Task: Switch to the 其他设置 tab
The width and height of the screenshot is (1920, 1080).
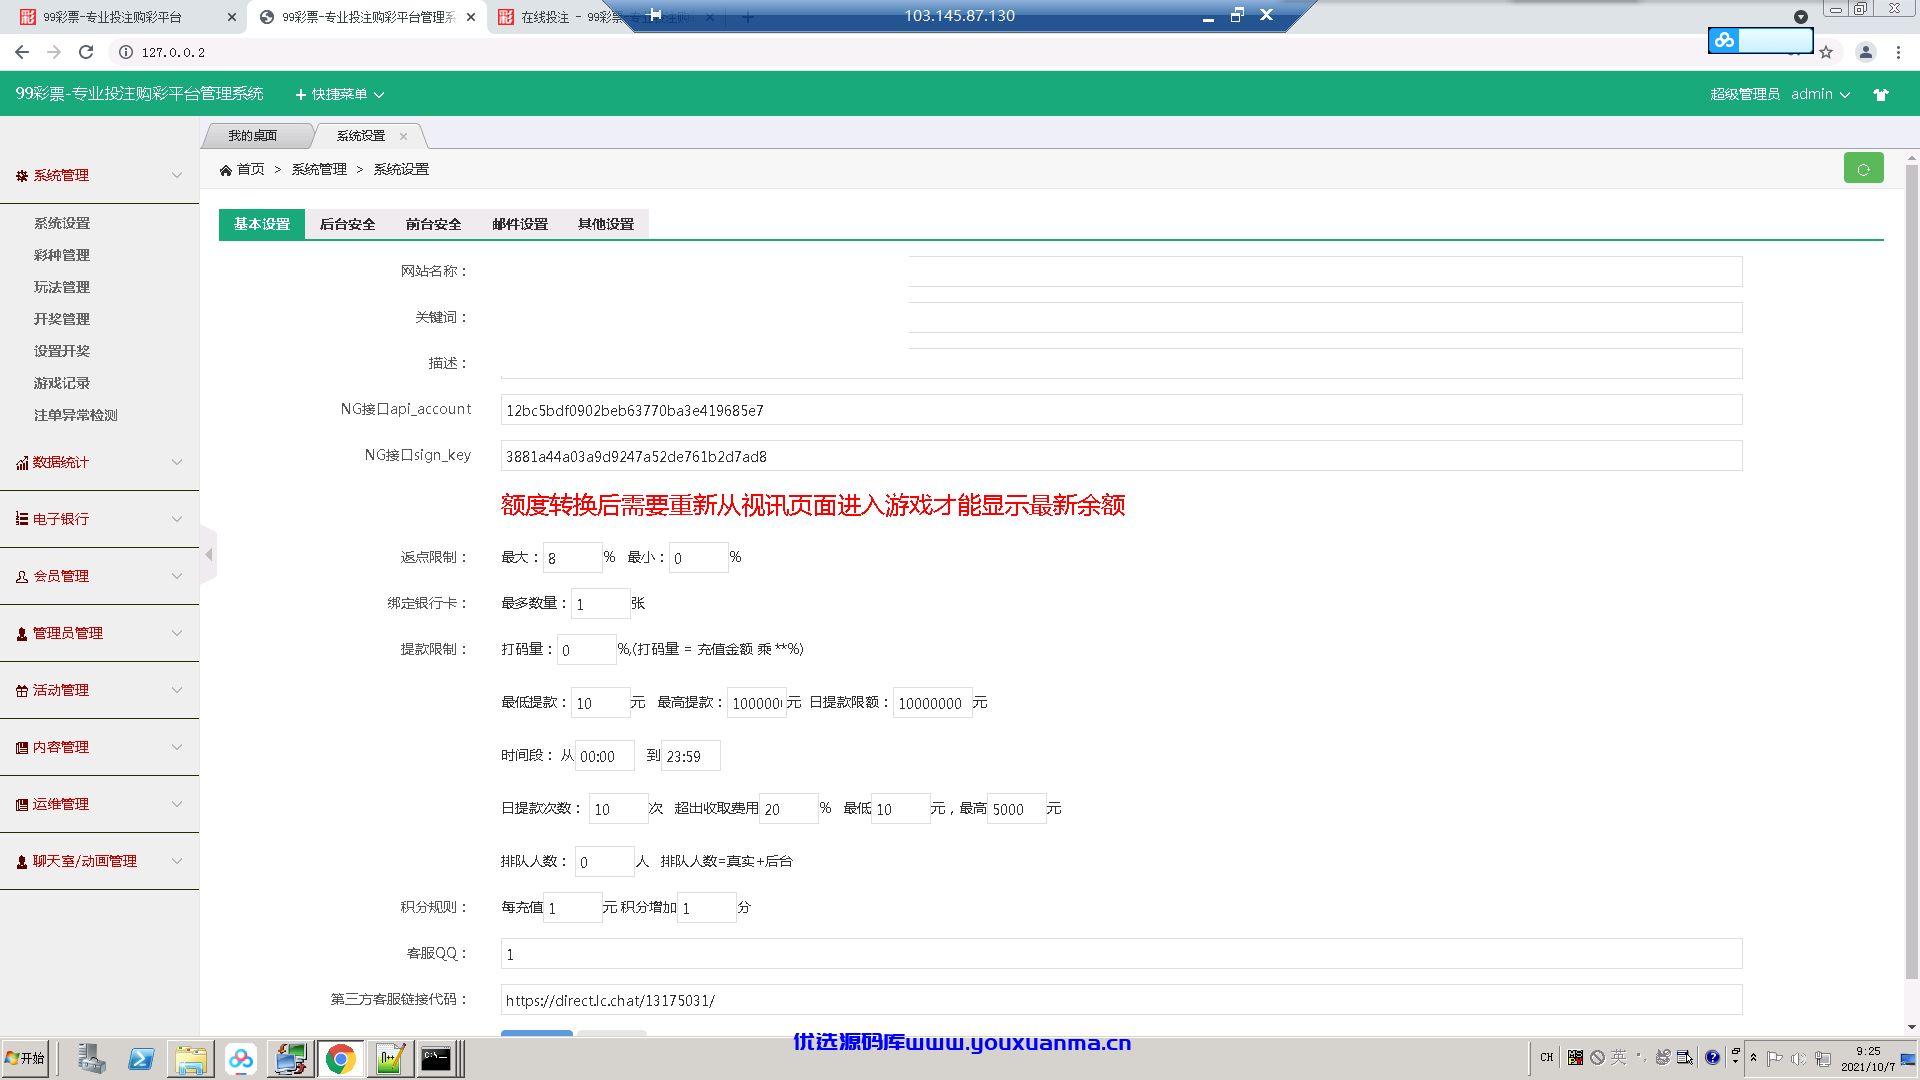Action: [x=606, y=224]
